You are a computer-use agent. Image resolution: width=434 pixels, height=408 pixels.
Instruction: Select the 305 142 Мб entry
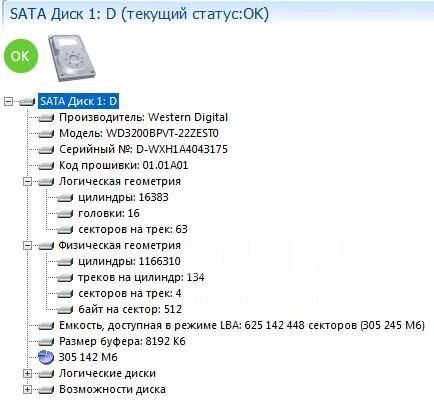pyautogui.click(x=88, y=357)
